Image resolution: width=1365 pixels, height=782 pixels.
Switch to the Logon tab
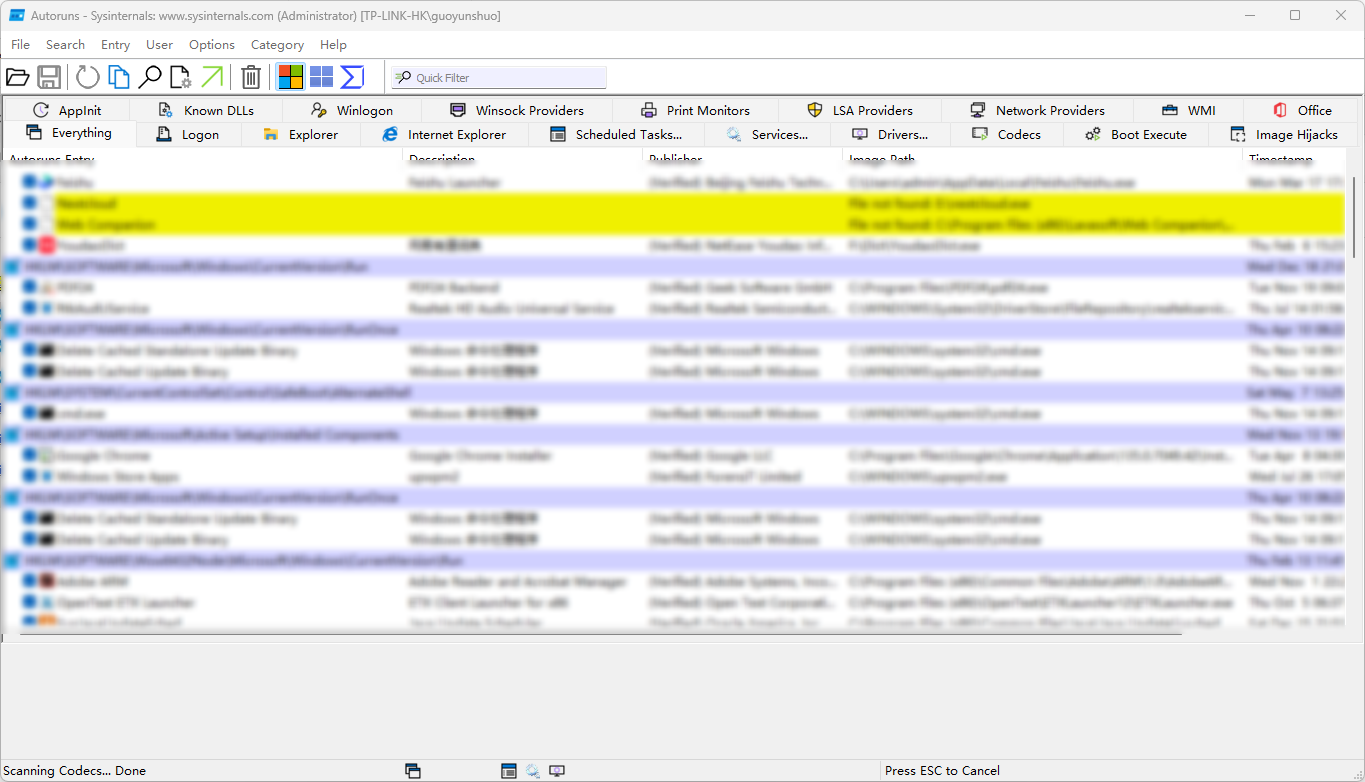tap(188, 134)
